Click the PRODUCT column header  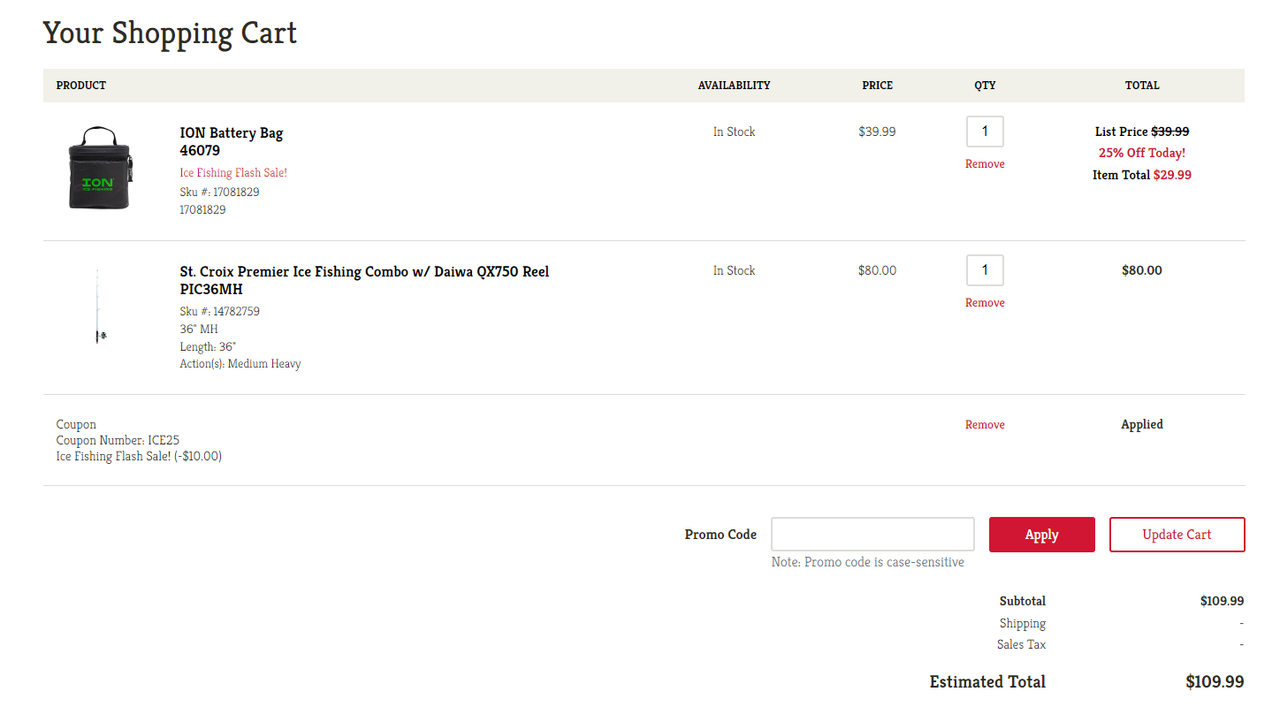coord(81,85)
